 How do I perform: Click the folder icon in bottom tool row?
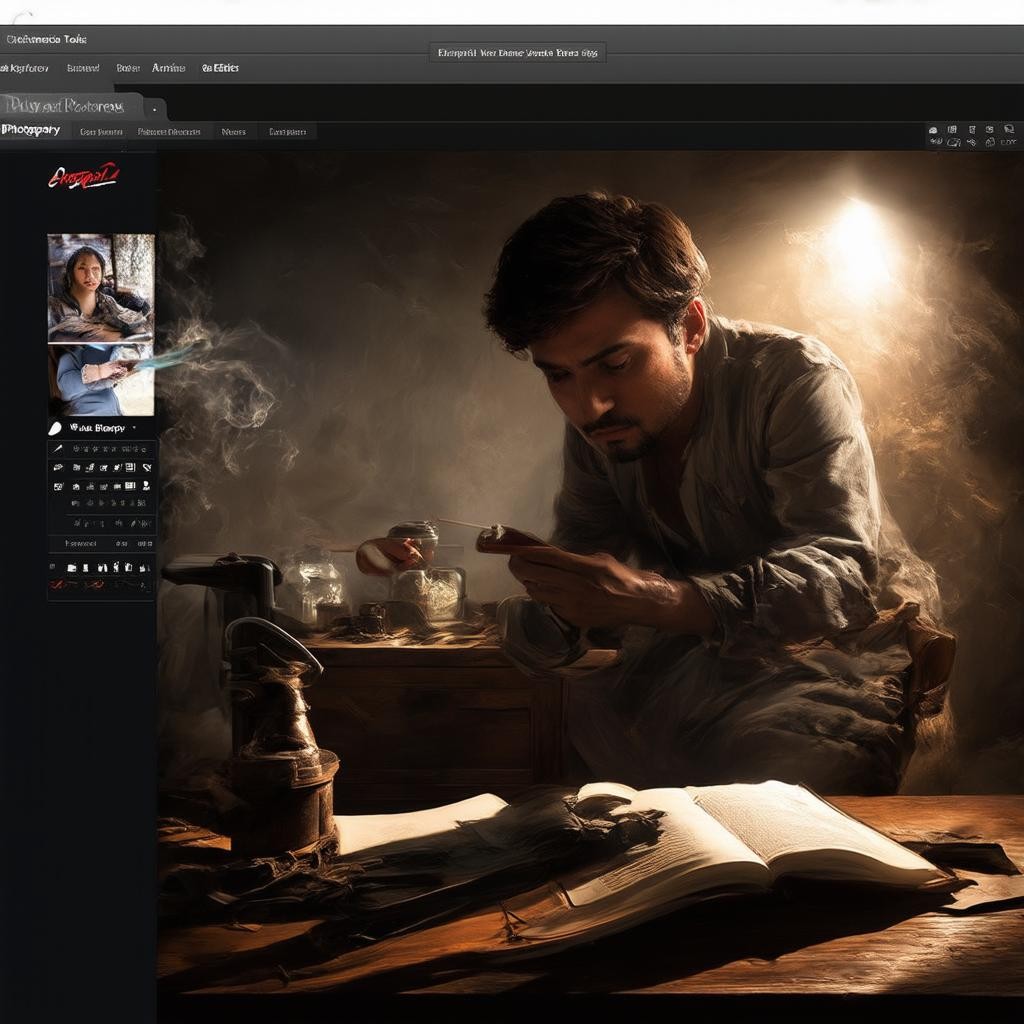[x=72, y=567]
